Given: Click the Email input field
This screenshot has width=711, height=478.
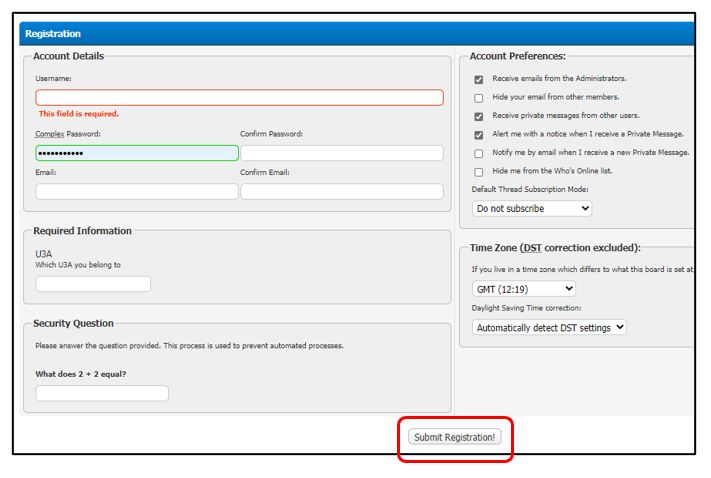Looking at the screenshot, I should [137, 191].
